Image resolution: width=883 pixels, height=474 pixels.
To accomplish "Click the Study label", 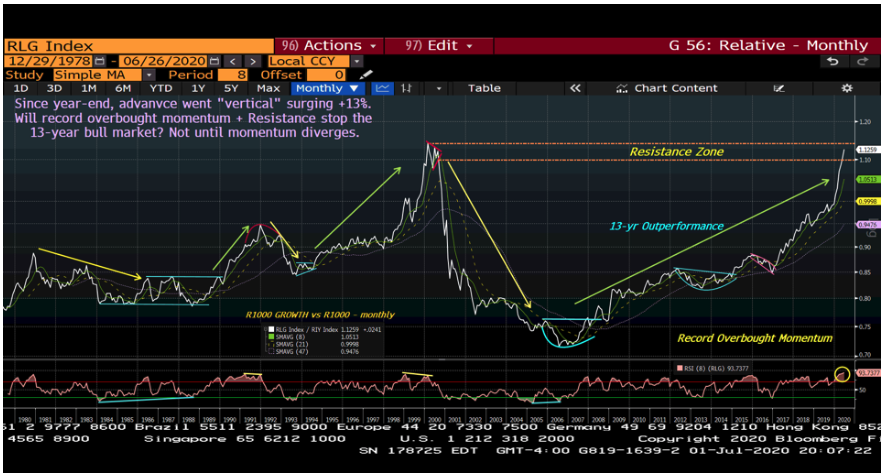I will click(x=24, y=74).
